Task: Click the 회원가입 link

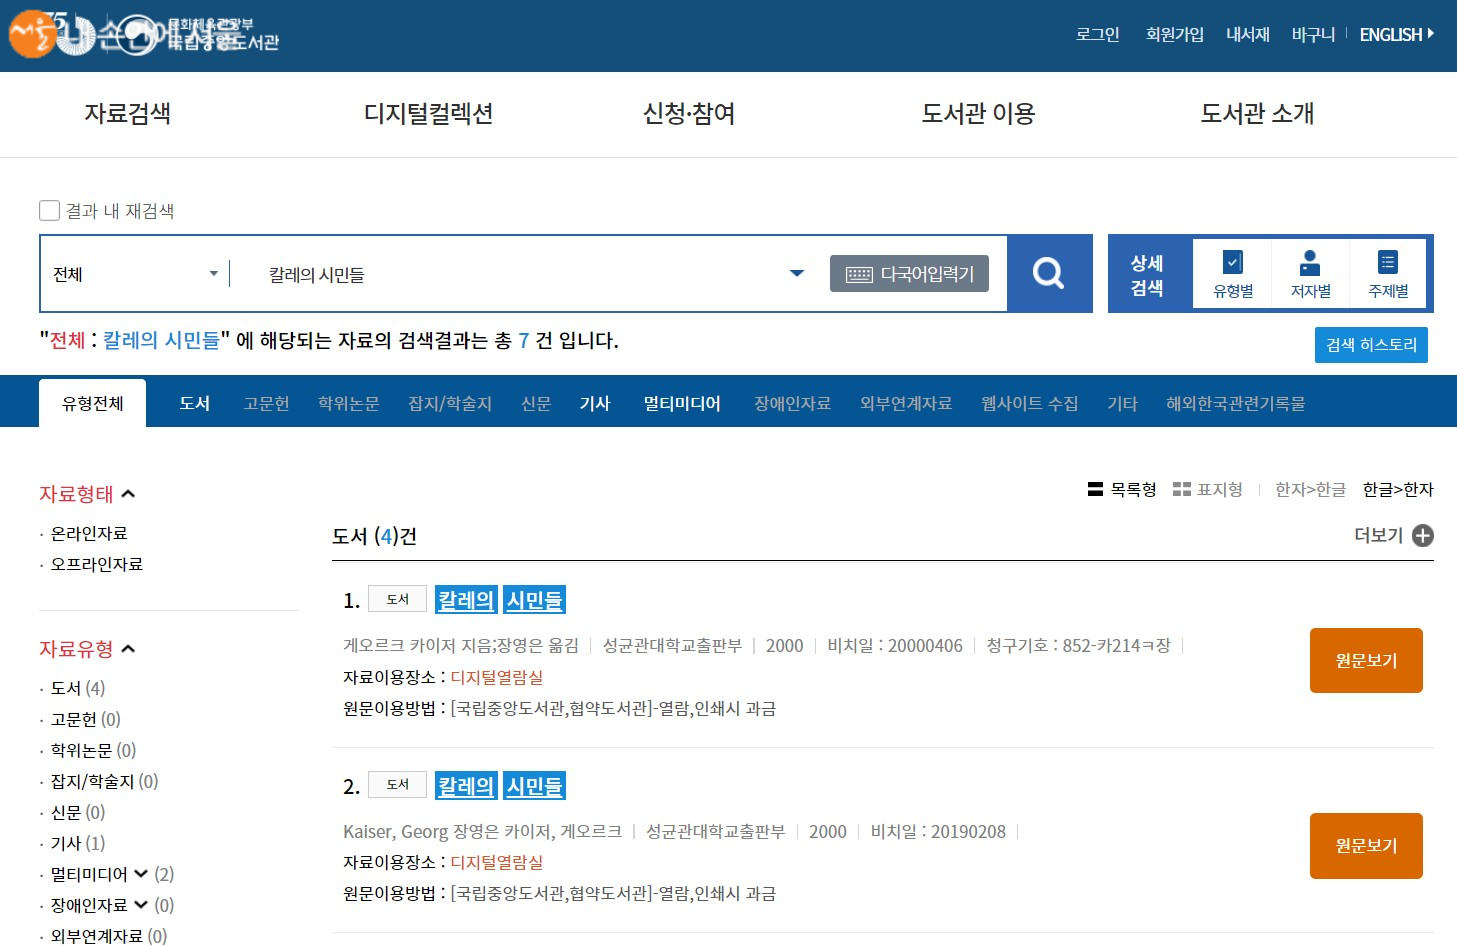Action: click(x=1174, y=34)
